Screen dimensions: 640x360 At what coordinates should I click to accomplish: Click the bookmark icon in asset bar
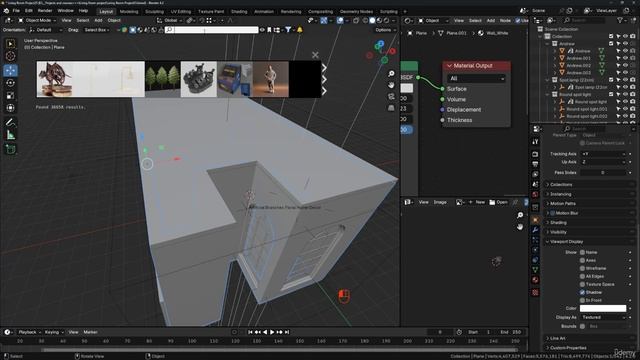tap(269, 30)
